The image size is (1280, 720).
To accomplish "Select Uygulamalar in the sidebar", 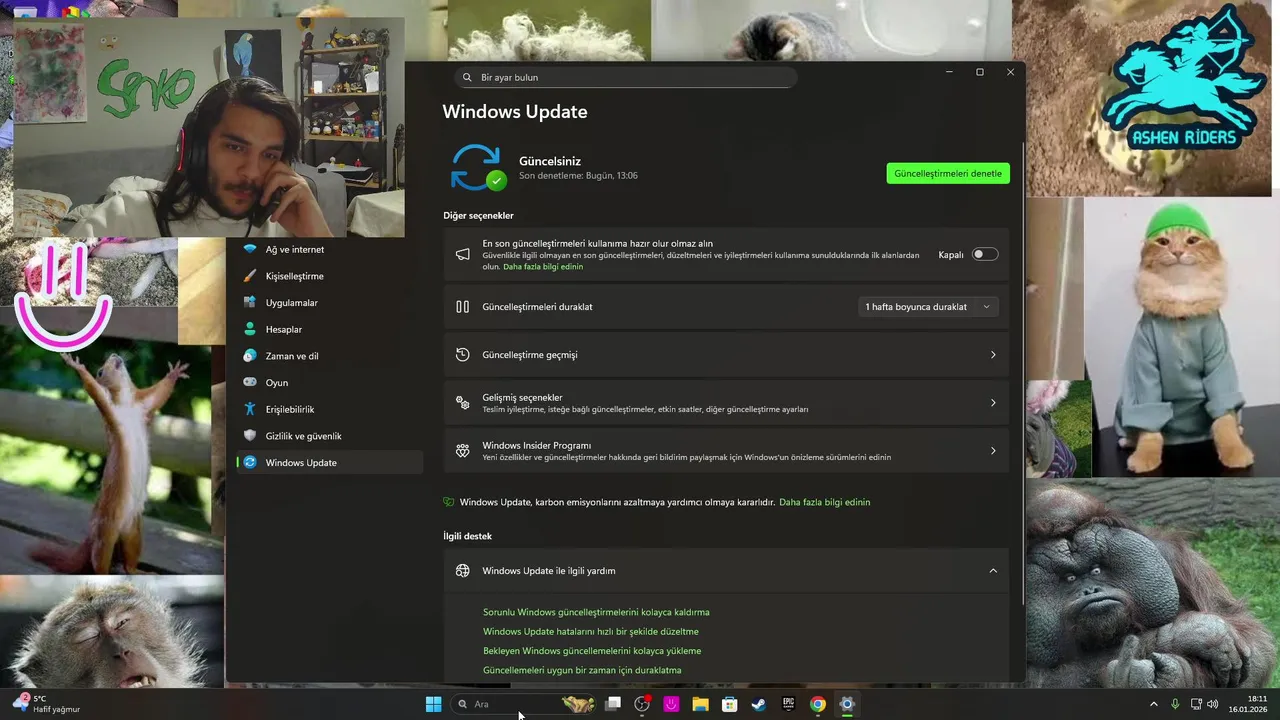I will click(x=329, y=303).
